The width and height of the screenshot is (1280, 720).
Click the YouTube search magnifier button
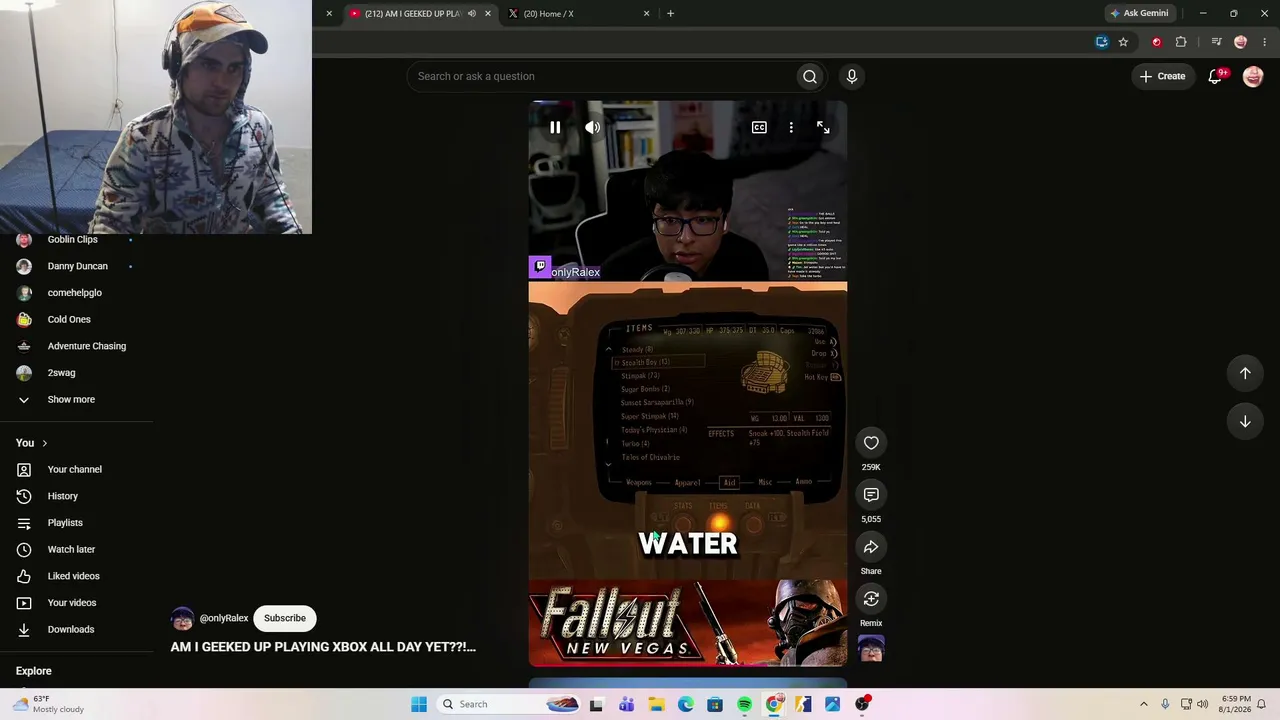coord(810,76)
